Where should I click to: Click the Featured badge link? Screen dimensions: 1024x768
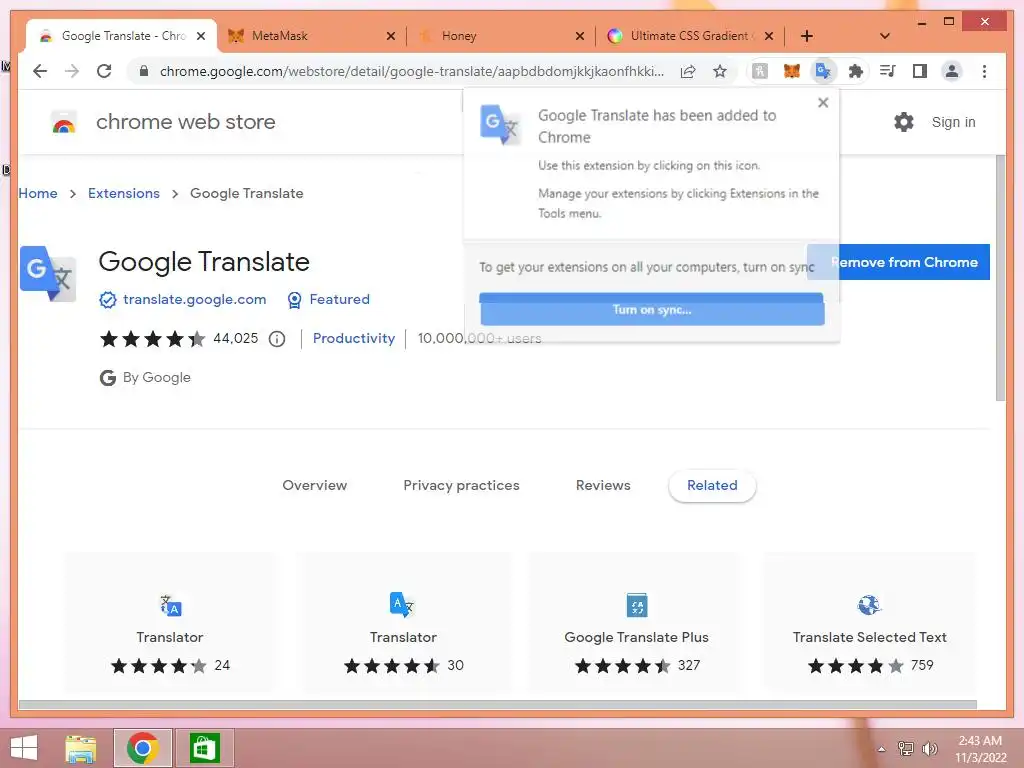tap(339, 299)
